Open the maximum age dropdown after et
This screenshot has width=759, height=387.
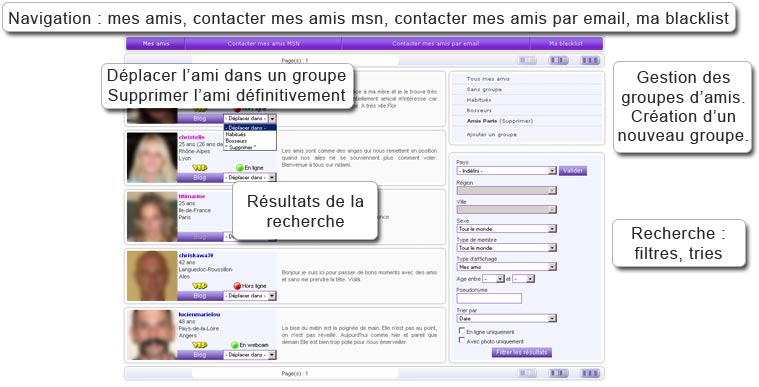pyautogui.click(x=523, y=279)
